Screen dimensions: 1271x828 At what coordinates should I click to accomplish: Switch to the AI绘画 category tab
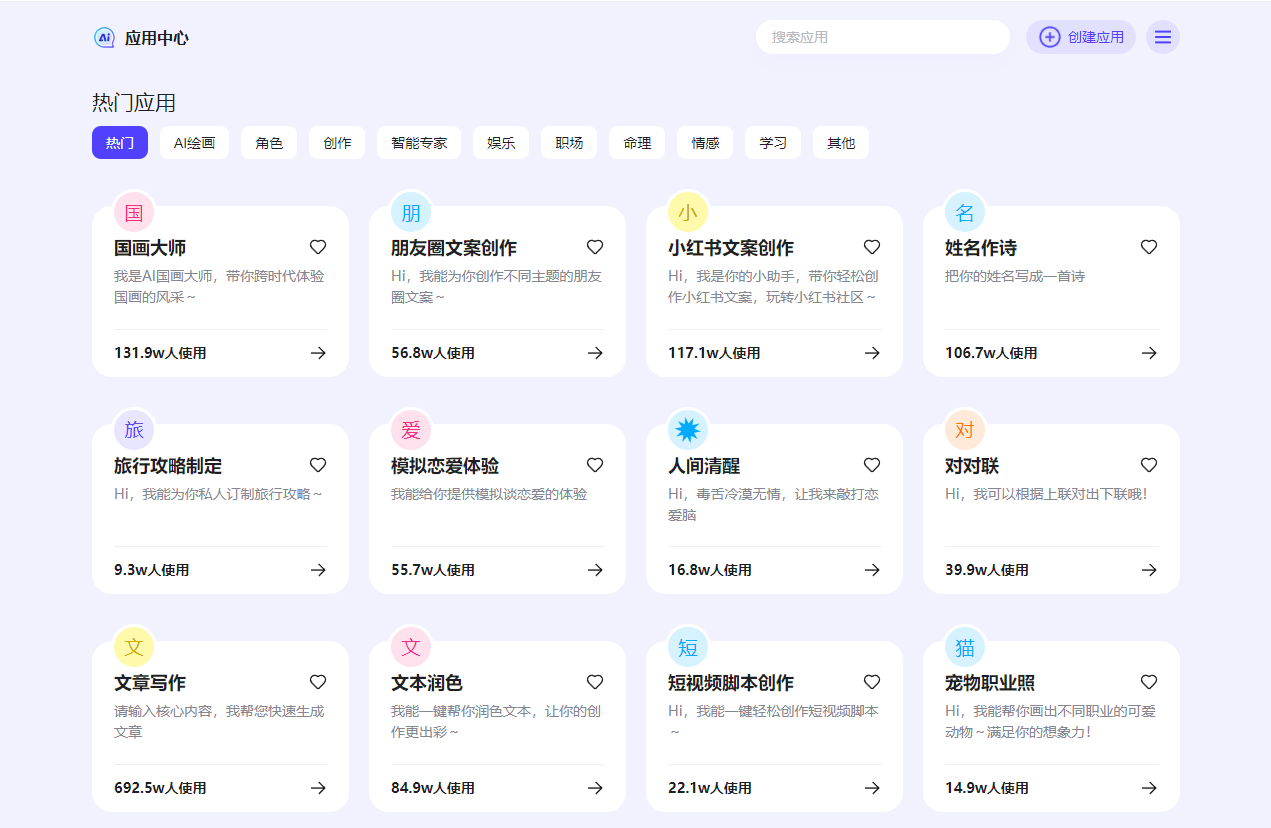coord(194,142)
